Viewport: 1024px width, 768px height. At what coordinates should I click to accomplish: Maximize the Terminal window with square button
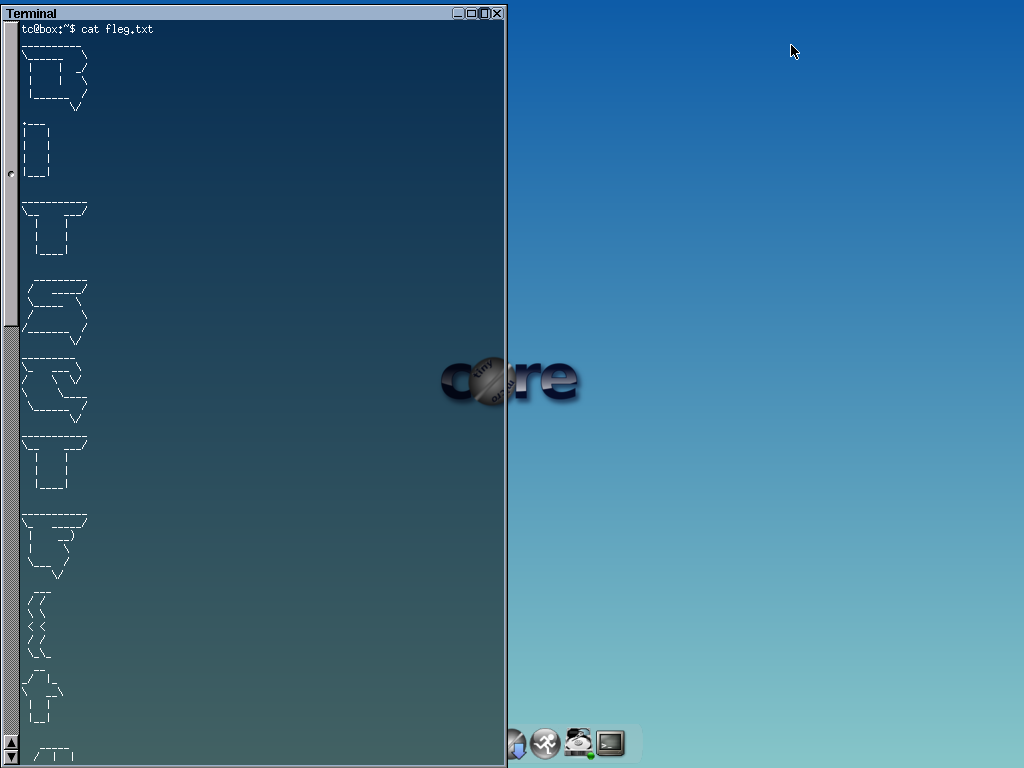click(471, 13)
